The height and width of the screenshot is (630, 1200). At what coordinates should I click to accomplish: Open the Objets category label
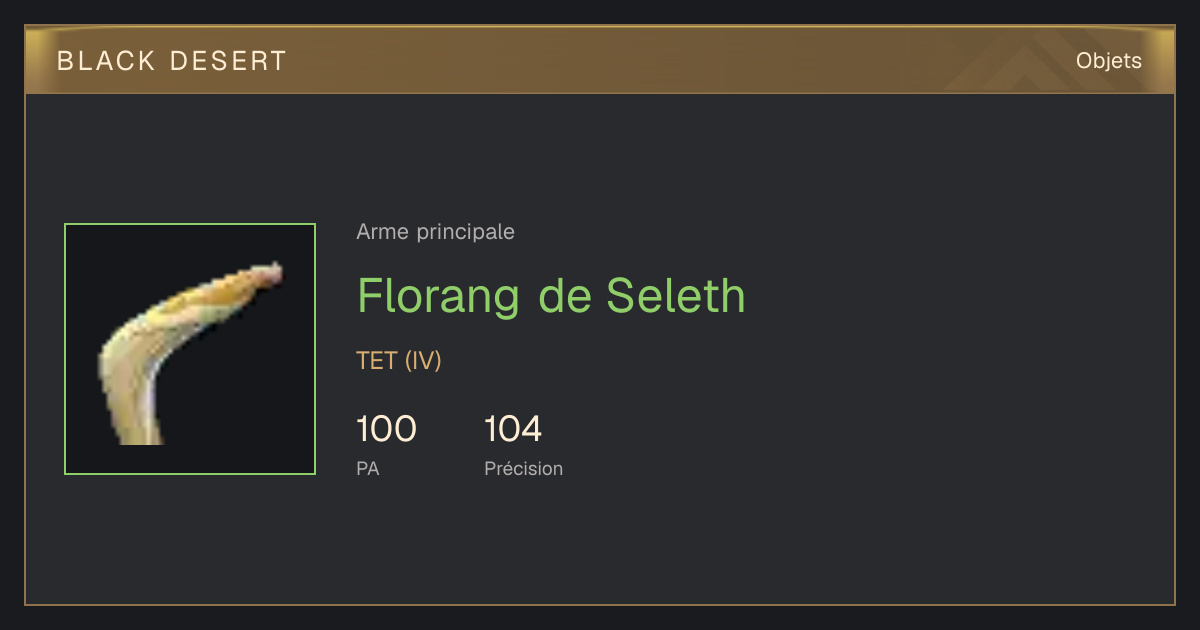pos(1108,61)
